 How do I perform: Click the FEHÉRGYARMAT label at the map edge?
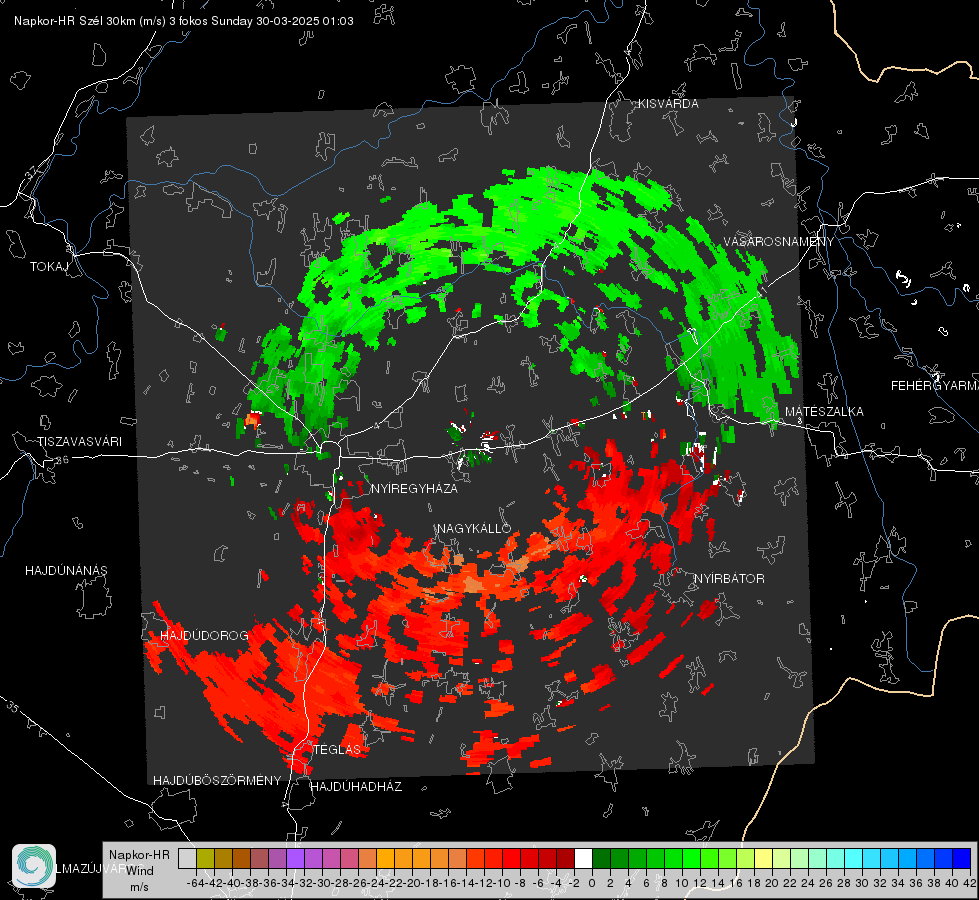click(x=934, y=386)
